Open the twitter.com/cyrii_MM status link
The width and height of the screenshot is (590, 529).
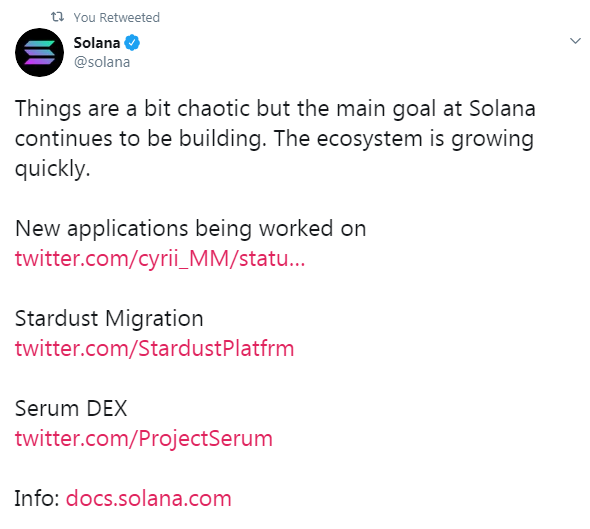pyautogui.click(x=160, y=258)
